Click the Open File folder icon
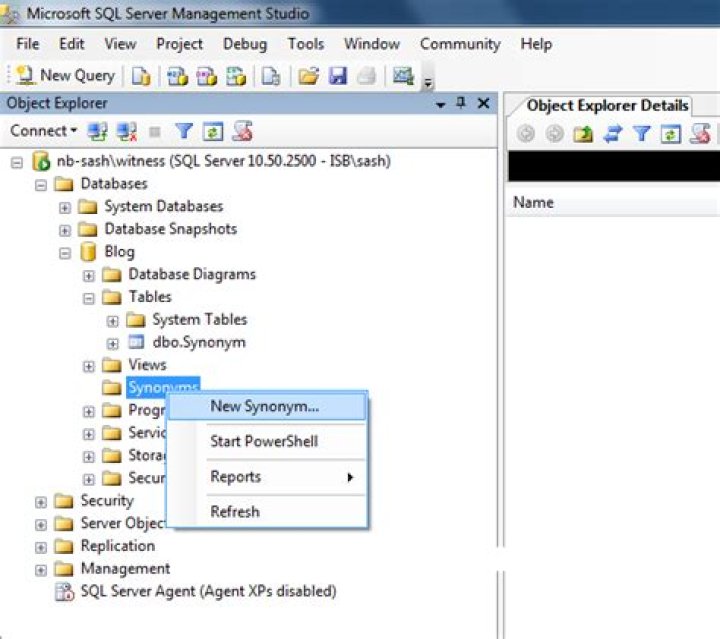This screenshot has height=639, width=720. [309, 76]
